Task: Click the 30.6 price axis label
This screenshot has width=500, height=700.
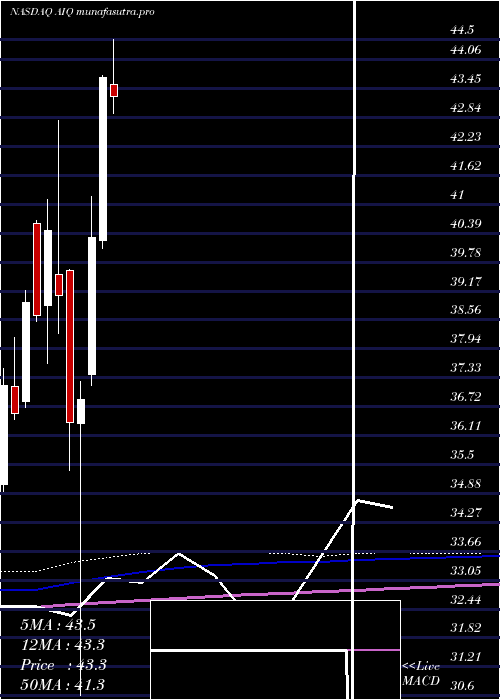Action: pos(462,686)
